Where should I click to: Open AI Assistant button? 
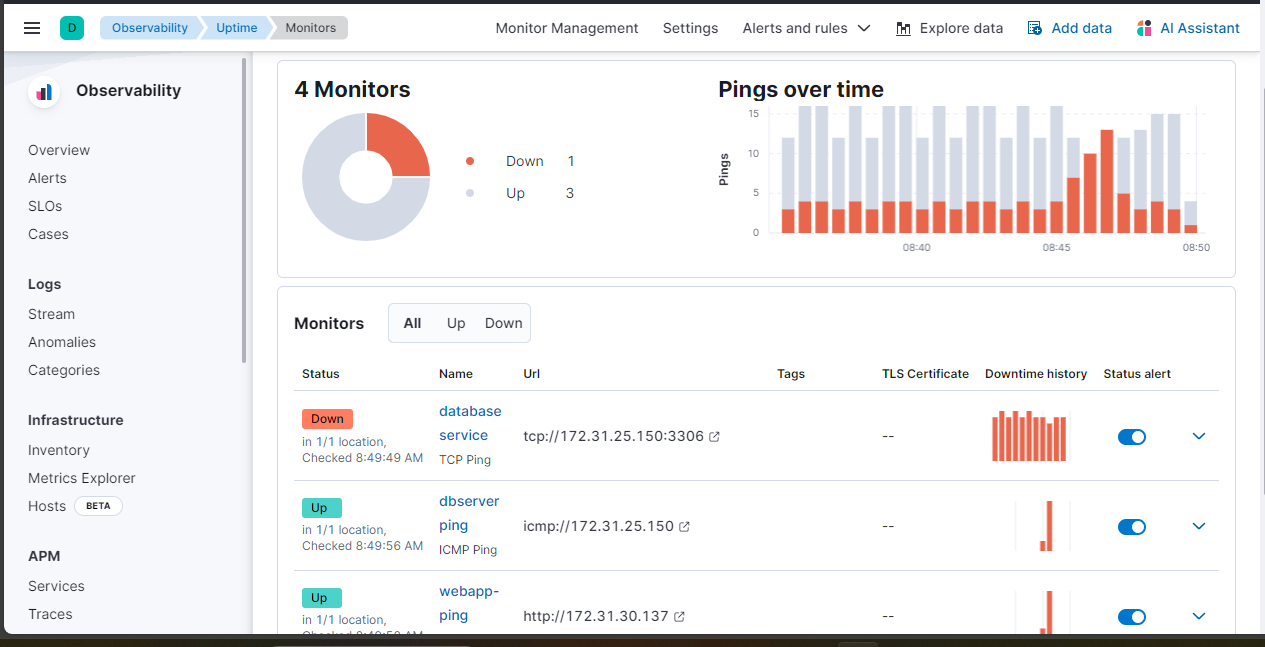click(x=1188, y=28)
